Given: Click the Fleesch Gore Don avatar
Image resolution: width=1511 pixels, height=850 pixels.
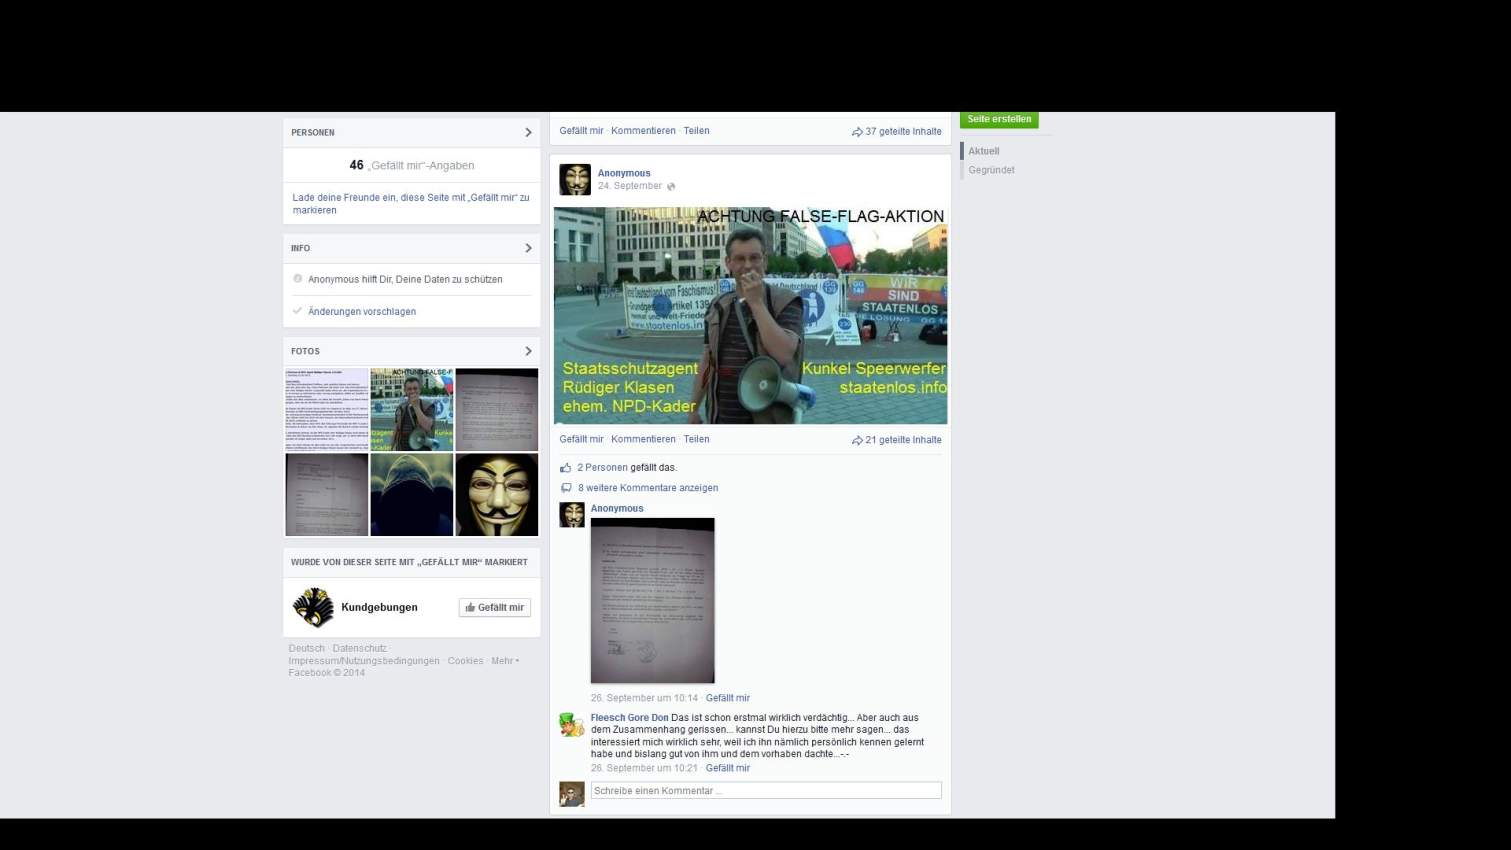Looking at the screenshot, I should [x=572, y=724].
